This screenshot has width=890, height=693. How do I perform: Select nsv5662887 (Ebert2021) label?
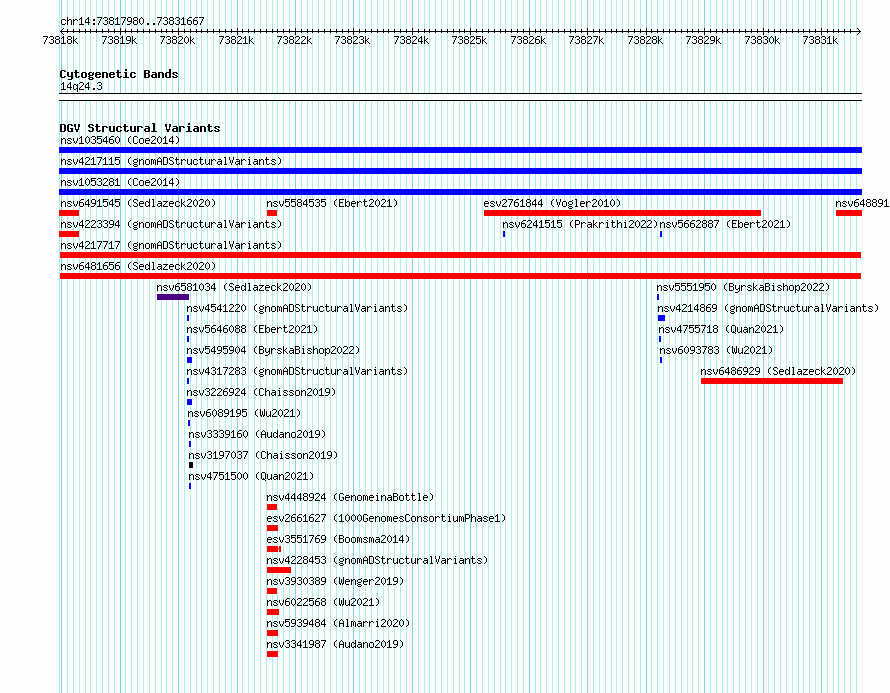[725, 224]
